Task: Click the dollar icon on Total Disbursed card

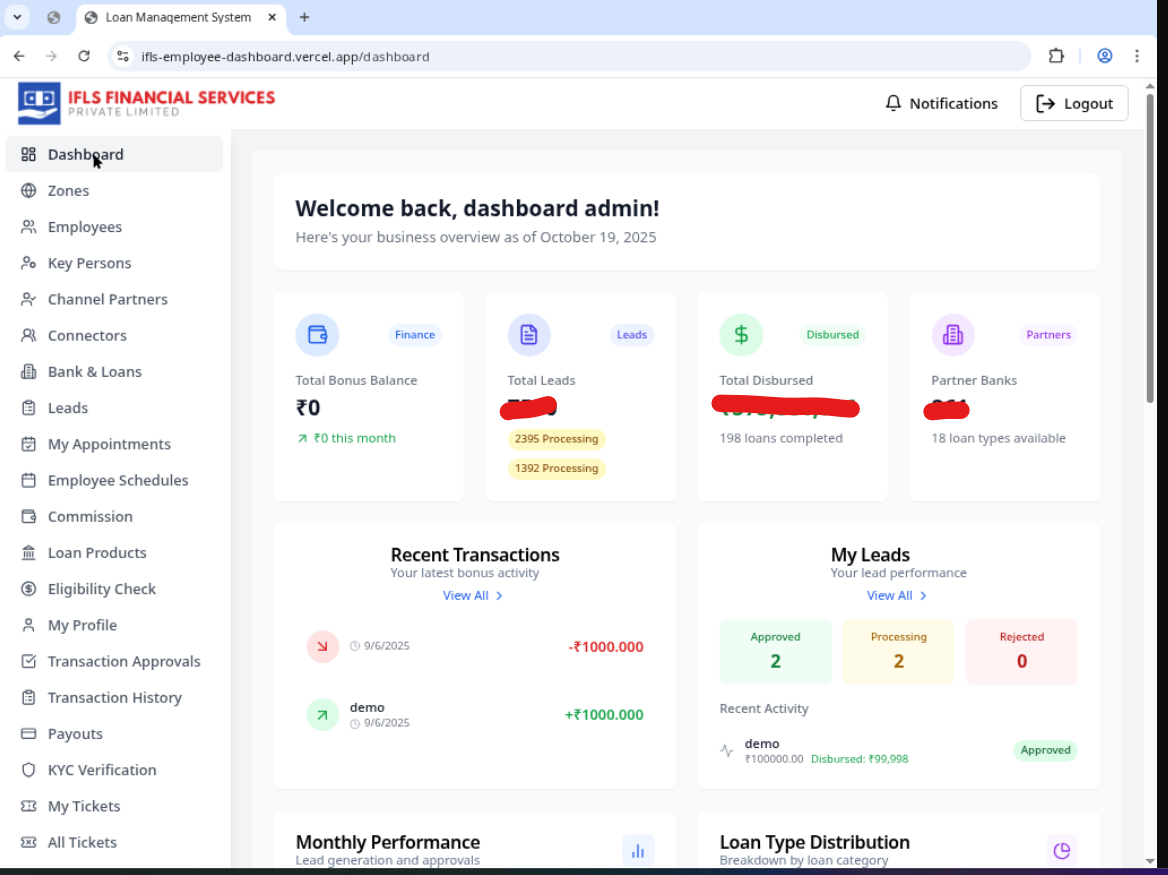Action: 741,335
